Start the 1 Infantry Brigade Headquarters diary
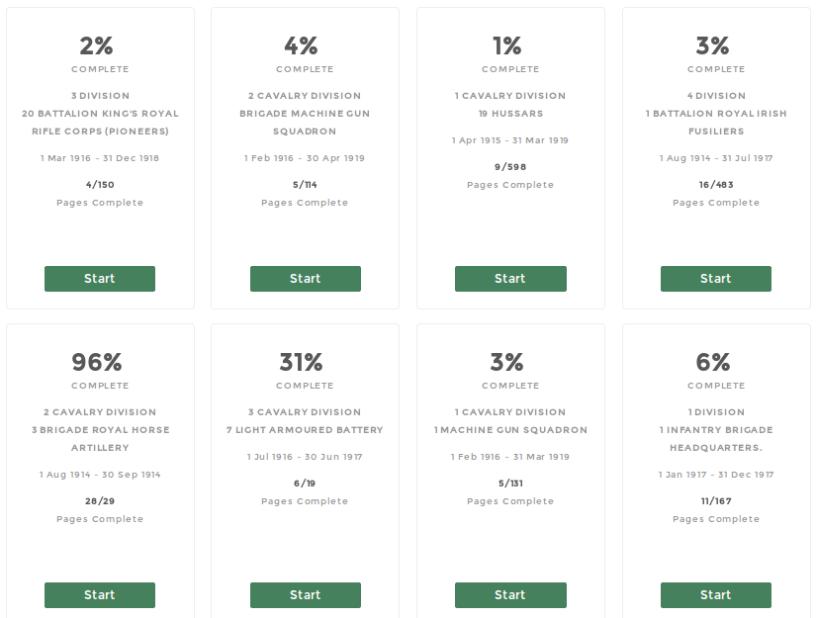This screenshot has height=618, width=816. [x=716, y=595]
